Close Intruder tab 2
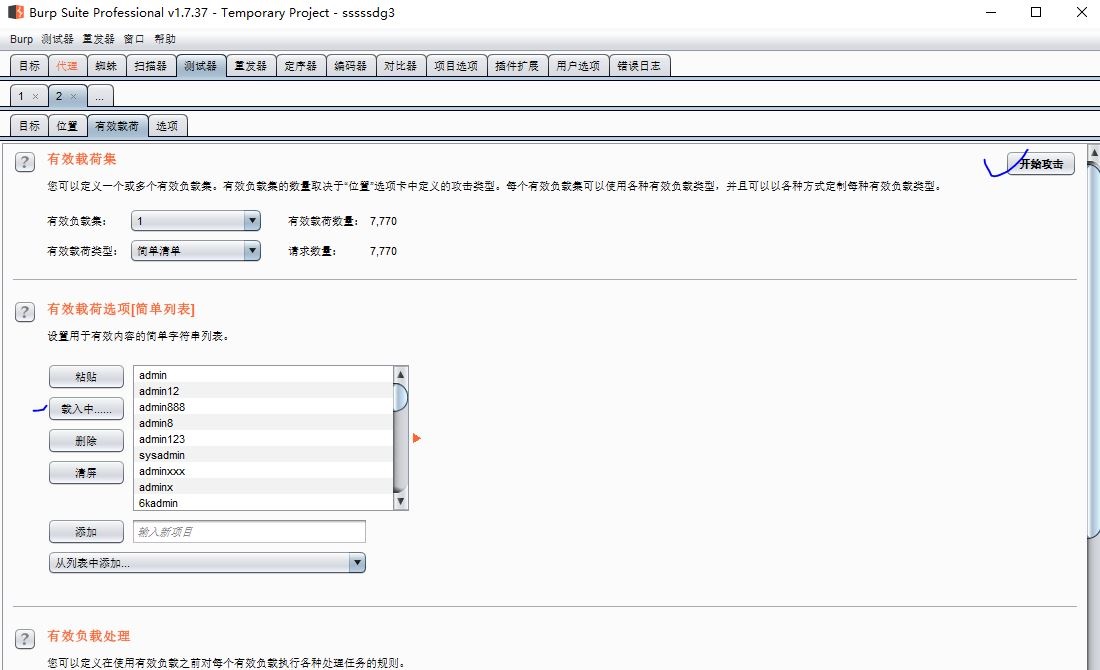The width and height of the screenshot is (1100, 670). pos(73,96)
